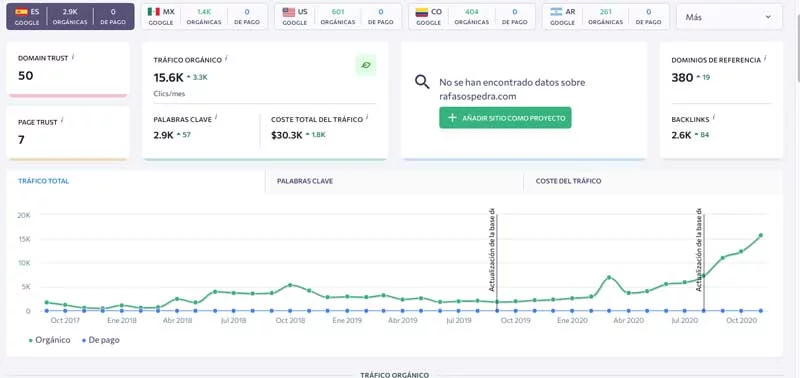The height and width of the screenshot is (378, 800).
Task: Click the traffic cost value $30.3K
Action: (x=287, y=135)
